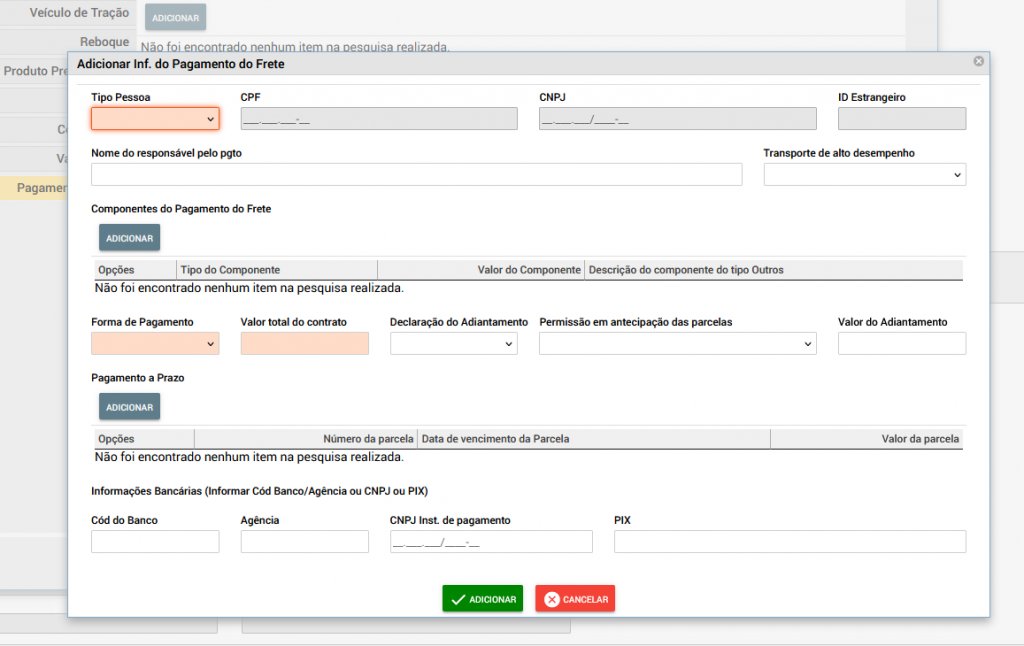Click the Valor do Adiantamento field

(x=901, y=344)
